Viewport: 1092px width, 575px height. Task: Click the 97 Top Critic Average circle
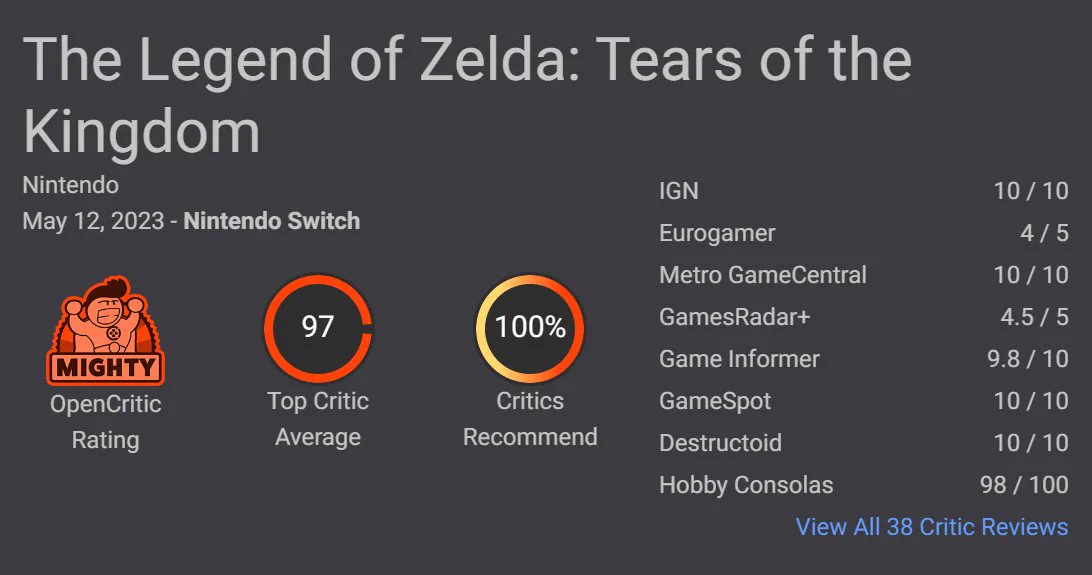coord(318,328)
